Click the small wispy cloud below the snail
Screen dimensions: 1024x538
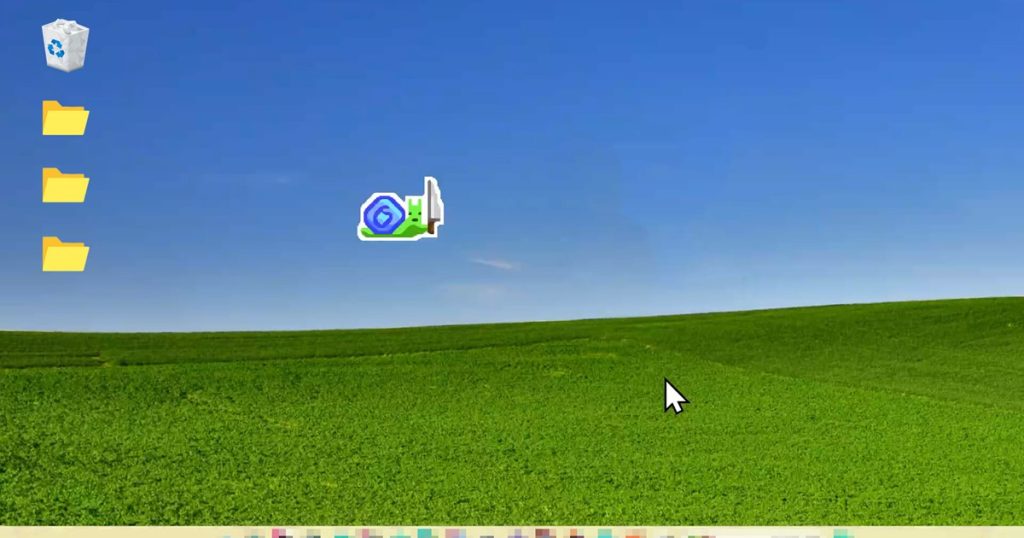495,264
